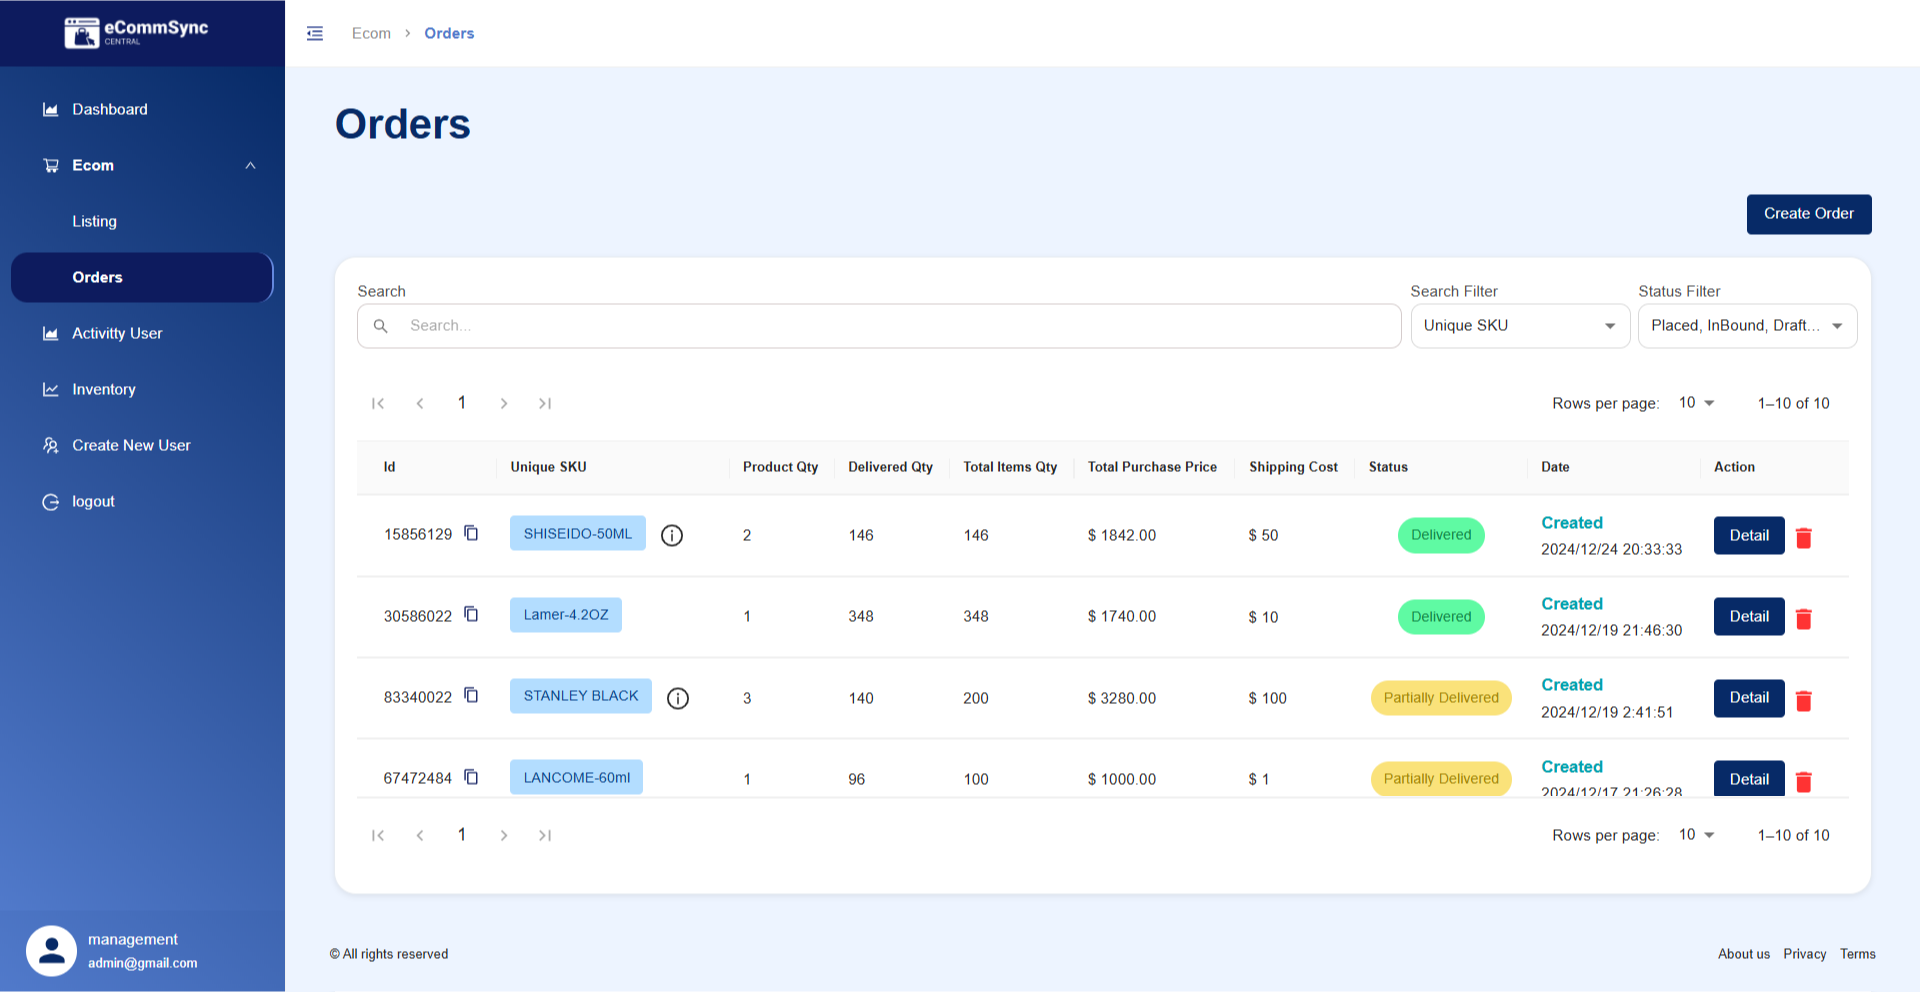1920x992 pixels.
Task: Open Detail for order 30586022
Action: pyautogui.click(x=1749, y=616)
